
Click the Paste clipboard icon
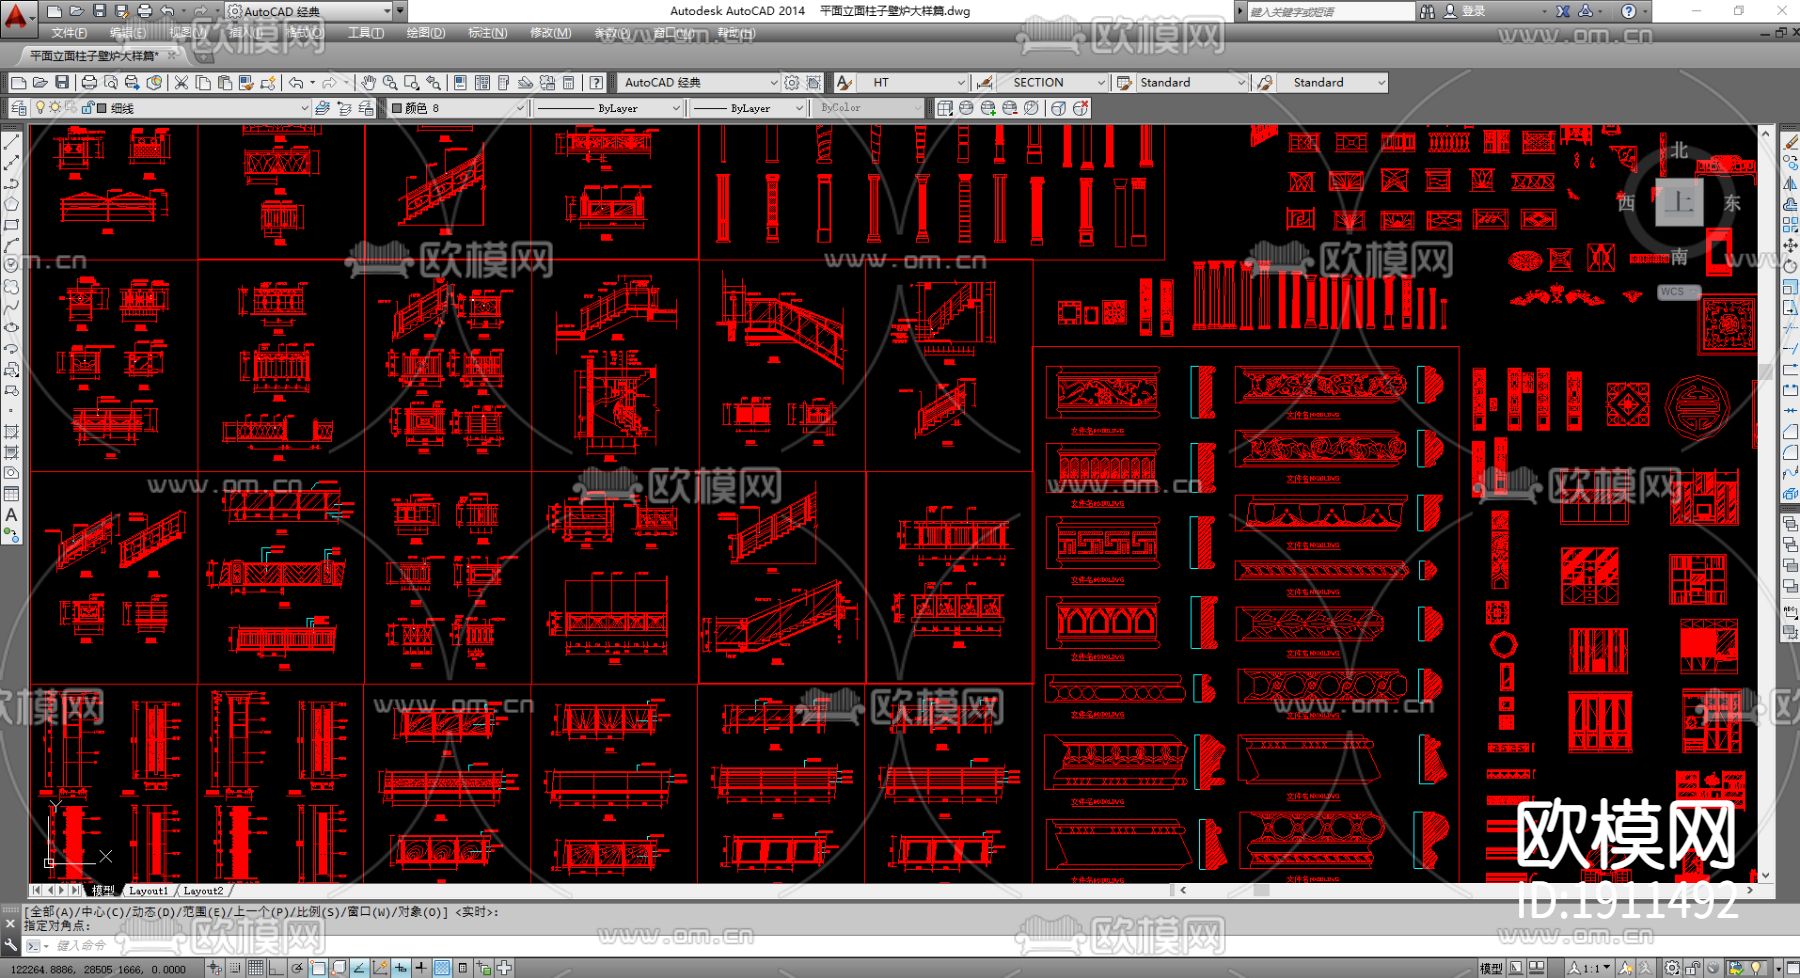click(x=224, y=82)
